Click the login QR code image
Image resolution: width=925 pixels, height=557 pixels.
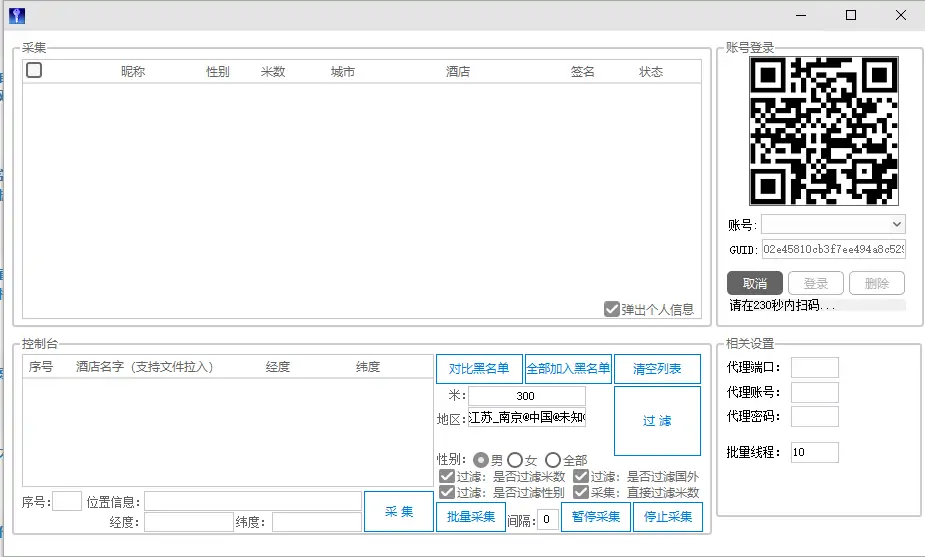(824, 131)
